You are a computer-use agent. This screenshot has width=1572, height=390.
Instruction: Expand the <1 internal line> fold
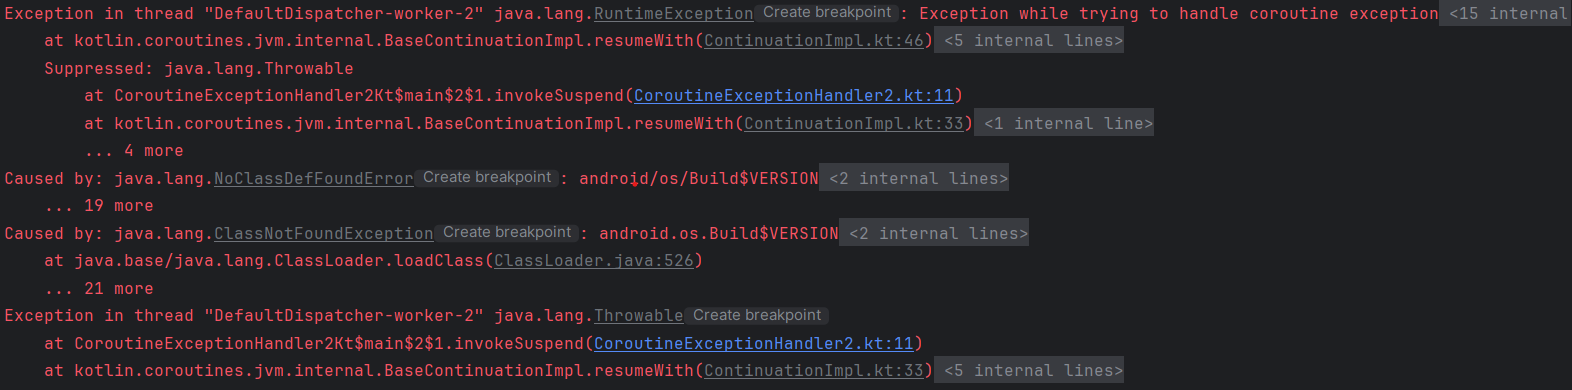point(1069,124)
